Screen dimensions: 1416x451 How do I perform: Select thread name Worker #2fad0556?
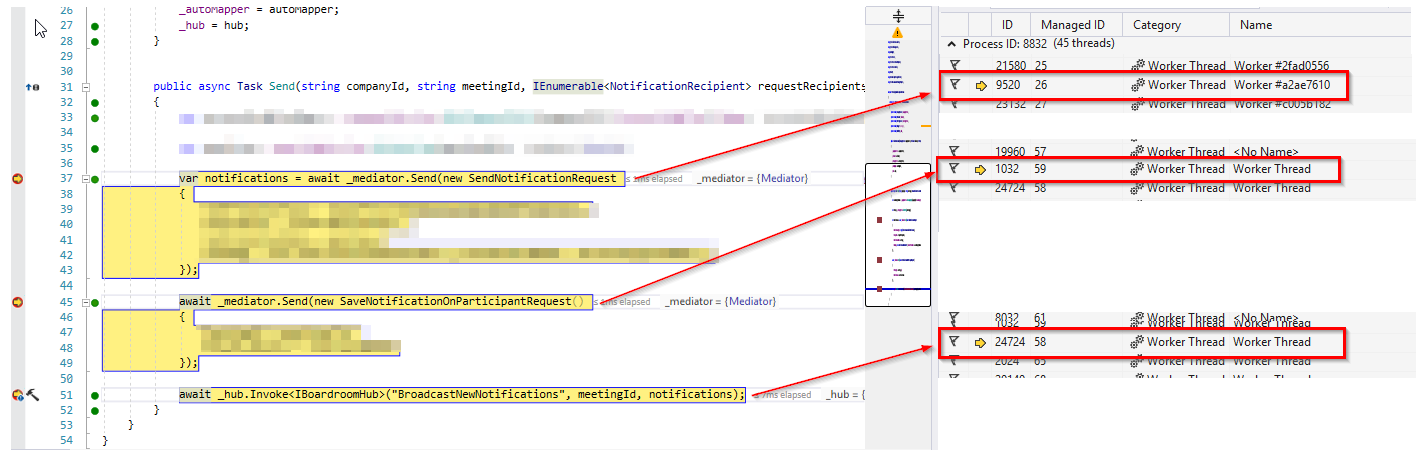click(x=1281, y=66)
